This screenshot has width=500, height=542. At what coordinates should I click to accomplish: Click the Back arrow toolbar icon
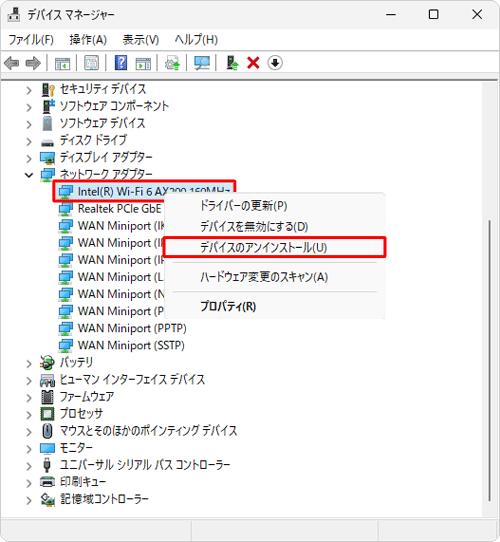tap(12, 63)
